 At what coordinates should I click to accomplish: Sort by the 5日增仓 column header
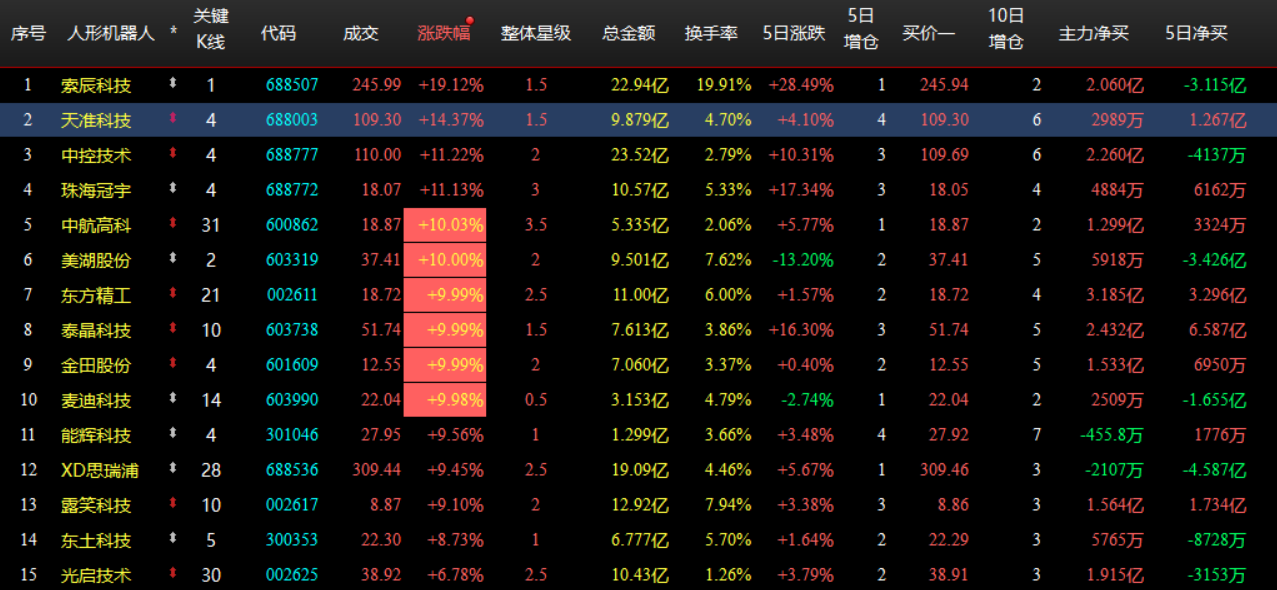[860, 29]
